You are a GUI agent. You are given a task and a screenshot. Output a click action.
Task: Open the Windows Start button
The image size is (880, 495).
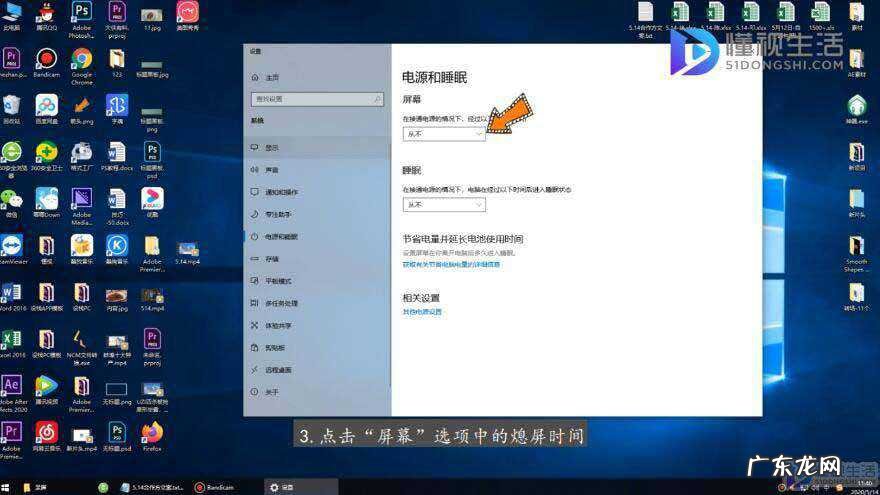(6, 488)
